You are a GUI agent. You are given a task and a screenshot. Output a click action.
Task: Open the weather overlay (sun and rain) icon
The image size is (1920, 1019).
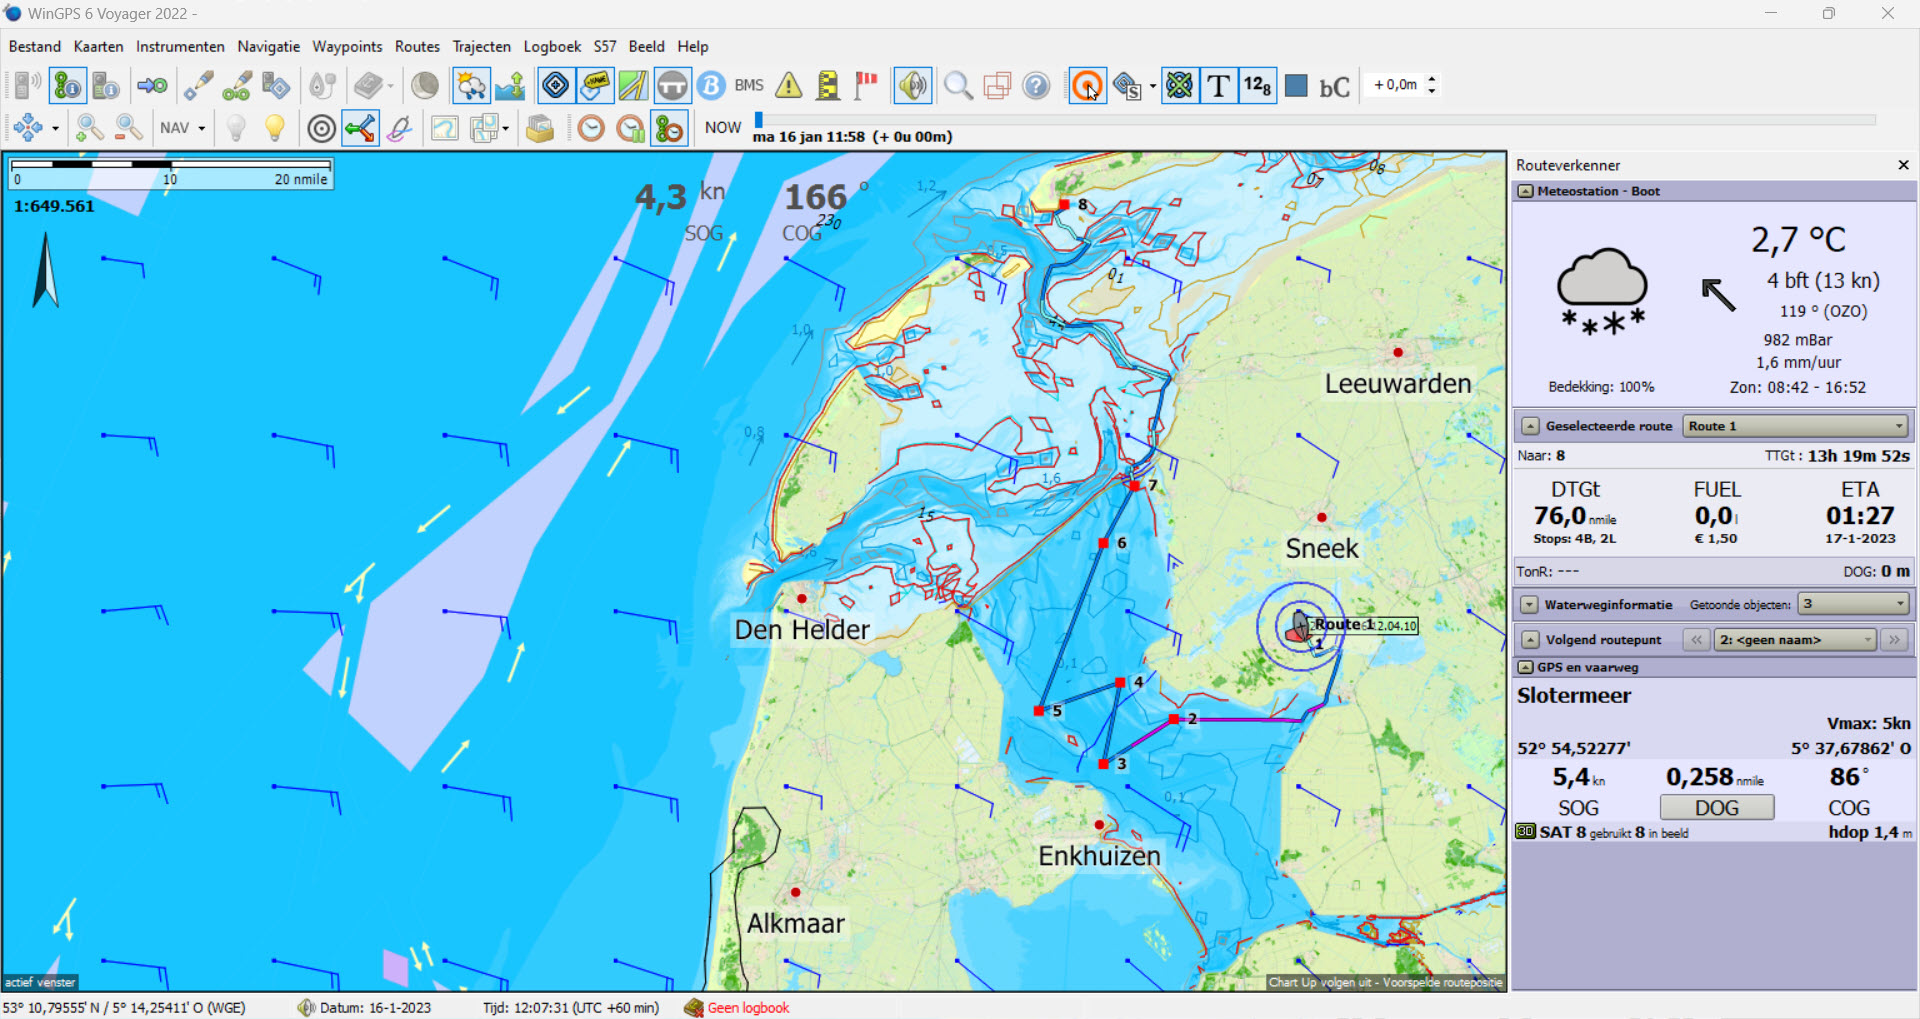point(471,86)
